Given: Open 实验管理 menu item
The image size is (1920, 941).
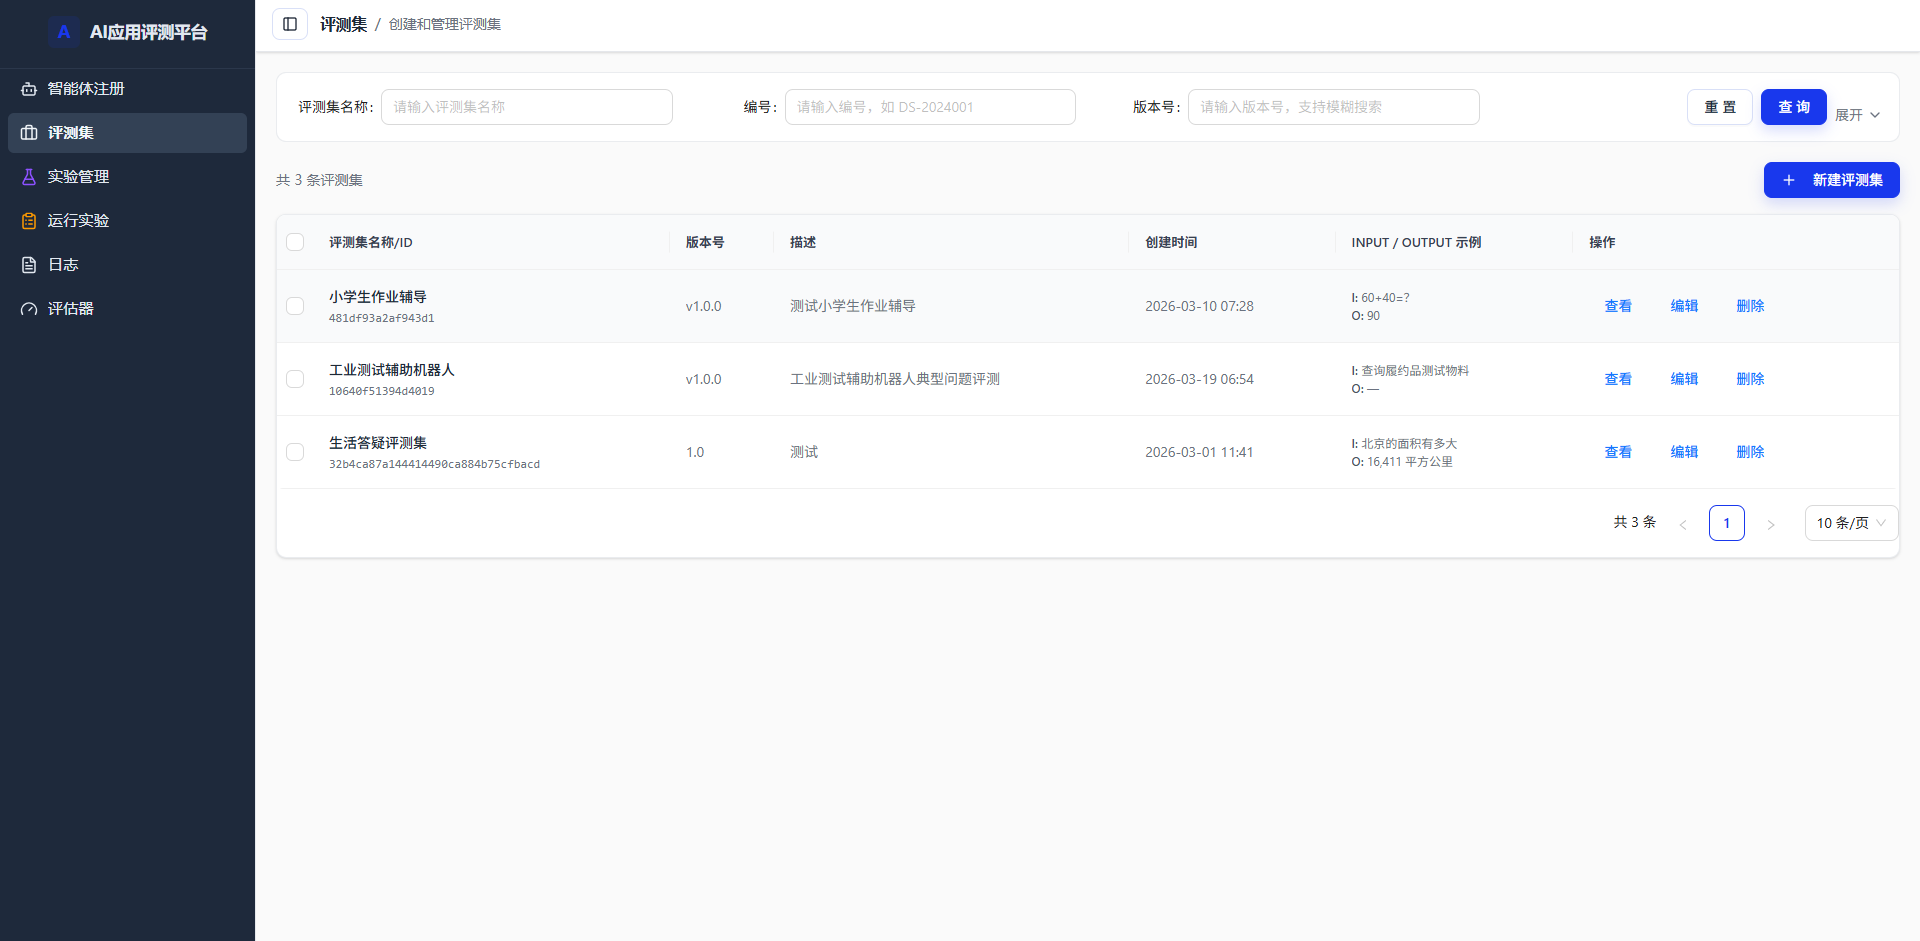Looking at the screenshot, I should tap(127, 177).
